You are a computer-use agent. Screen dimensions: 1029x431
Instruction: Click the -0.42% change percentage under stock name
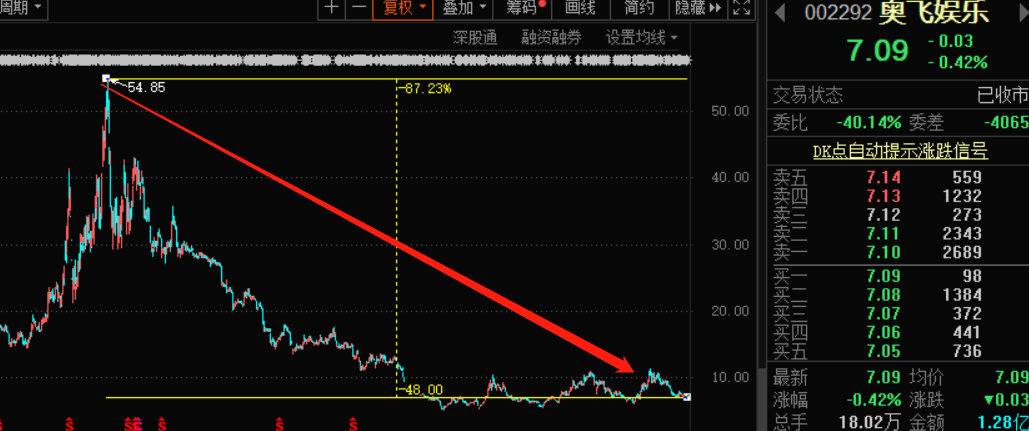[958, 62]
